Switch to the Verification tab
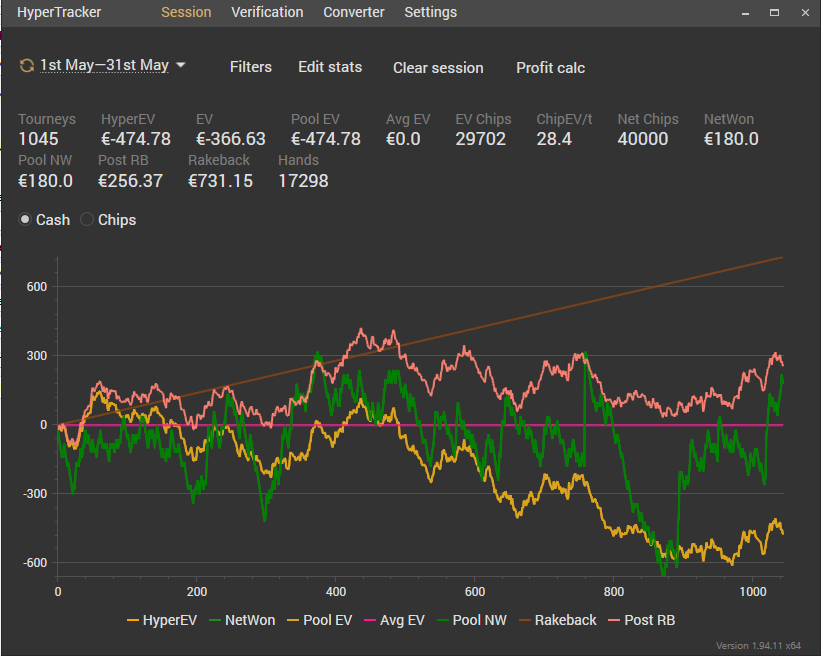The width and height of the screenshot is (821, 656). 267,12
